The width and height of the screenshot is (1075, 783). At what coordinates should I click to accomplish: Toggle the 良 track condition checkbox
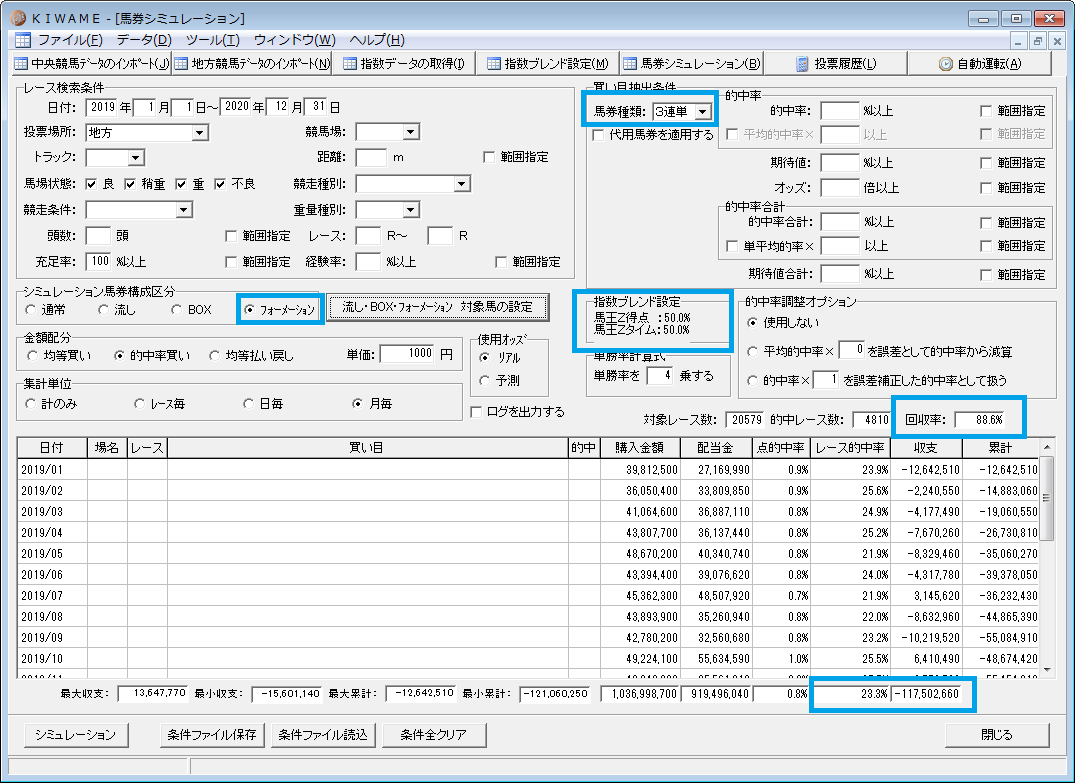click(91, 184)
